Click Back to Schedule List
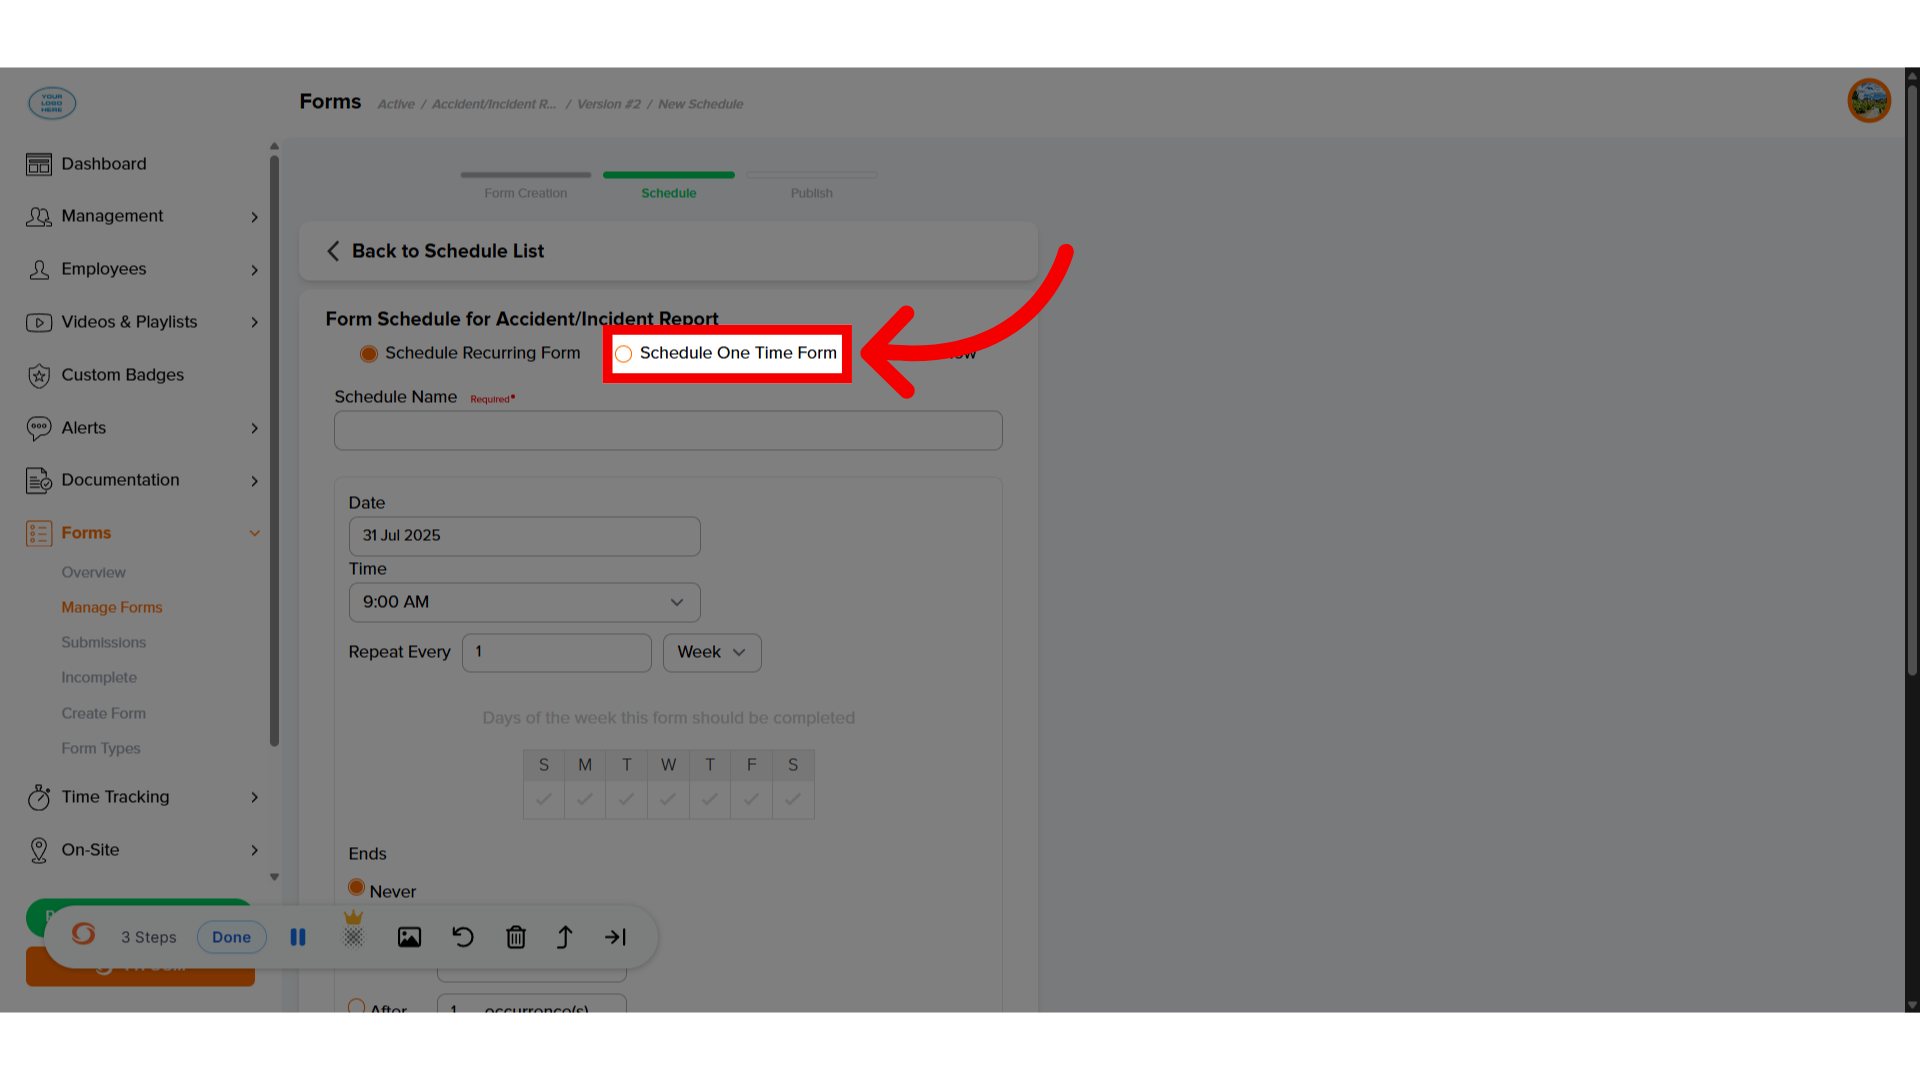This screenshot has height=1080, width=1920. click(x=447, y=251)
